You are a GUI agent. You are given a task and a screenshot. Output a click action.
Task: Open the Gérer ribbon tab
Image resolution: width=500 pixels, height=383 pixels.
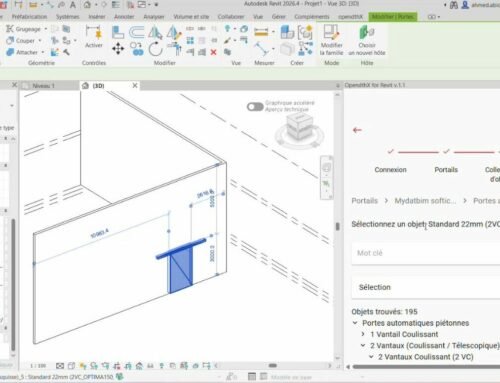pos(278,16)
